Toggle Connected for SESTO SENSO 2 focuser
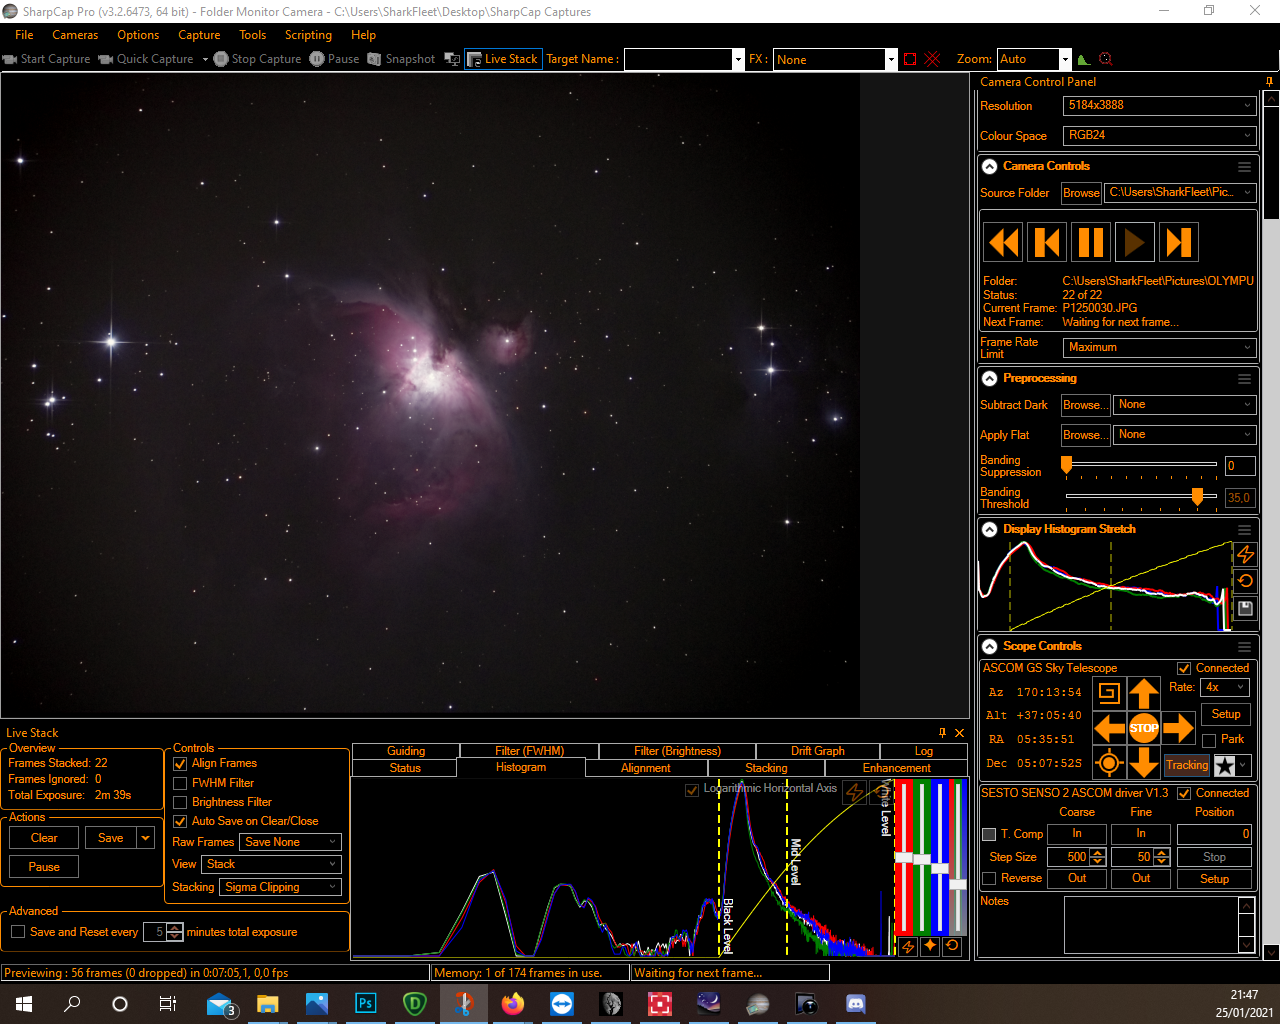 [x=1184, y=794]
